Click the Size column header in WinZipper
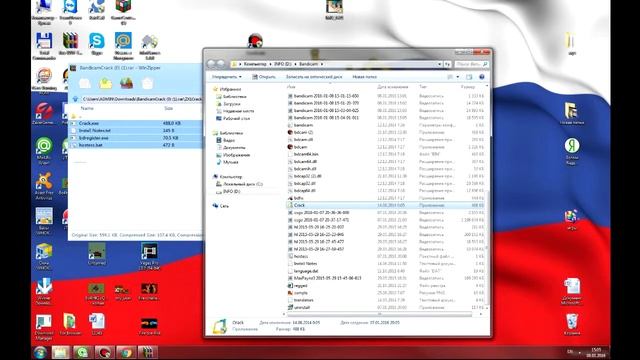Screen dimensions: 640x360 169,109
